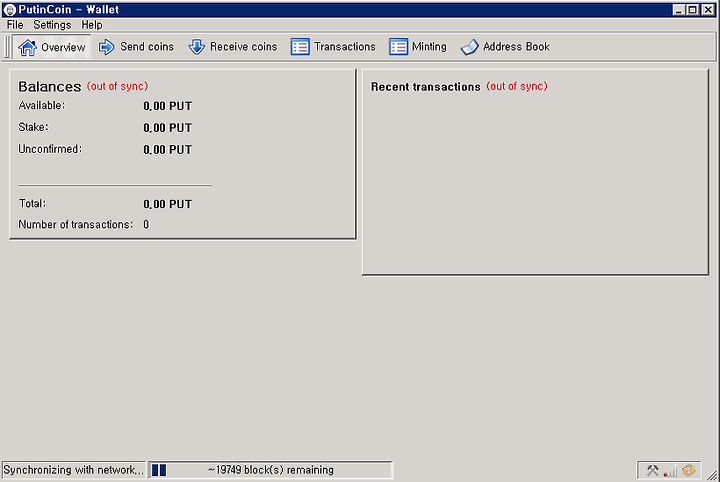The height and width of the screenshot is (482, 720).
Task: Click 'Synchronizing with network...' status text
Action: click(73, 470)
